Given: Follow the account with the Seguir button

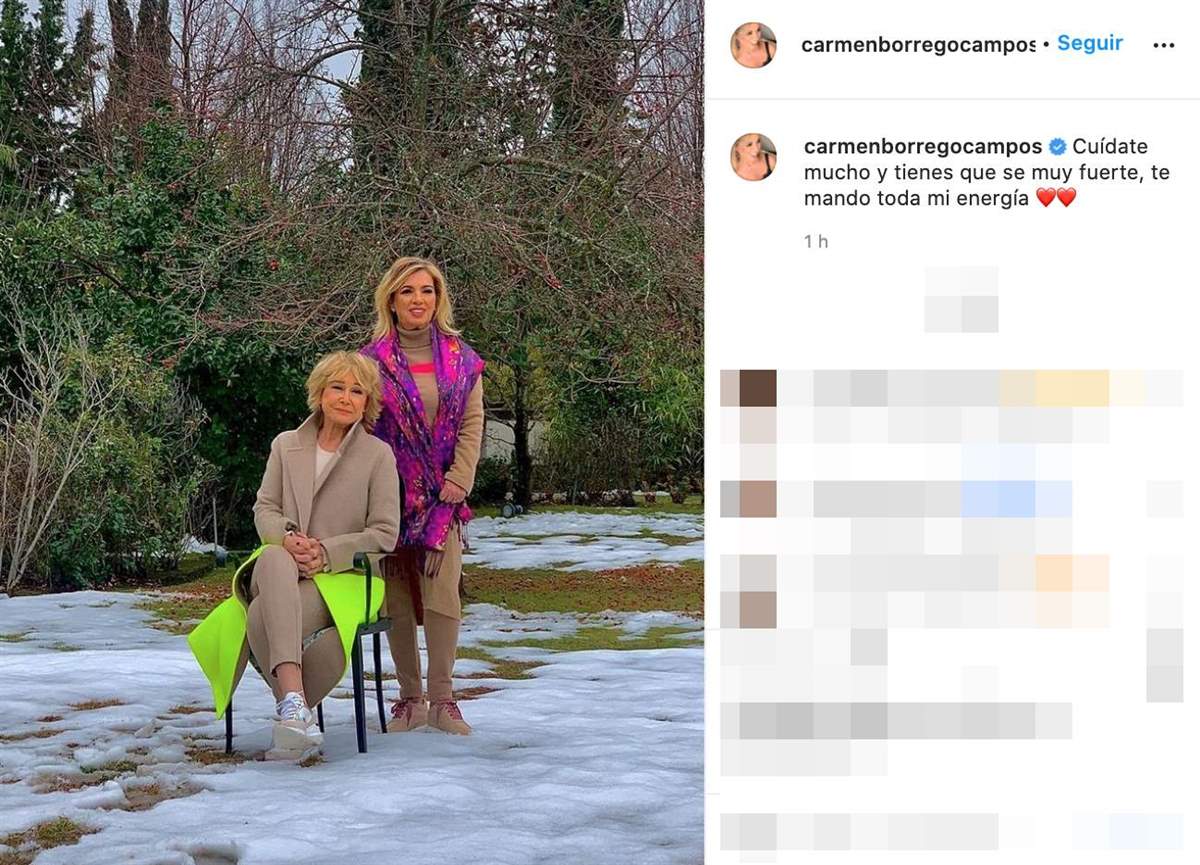Looking at the screenshot, I should tap(1090, 43).
